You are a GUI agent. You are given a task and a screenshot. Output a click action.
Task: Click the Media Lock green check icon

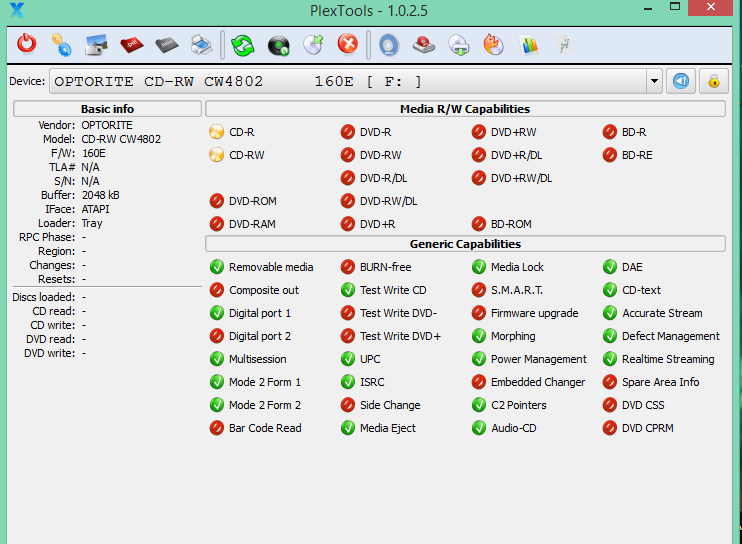(x=479, y=267)
